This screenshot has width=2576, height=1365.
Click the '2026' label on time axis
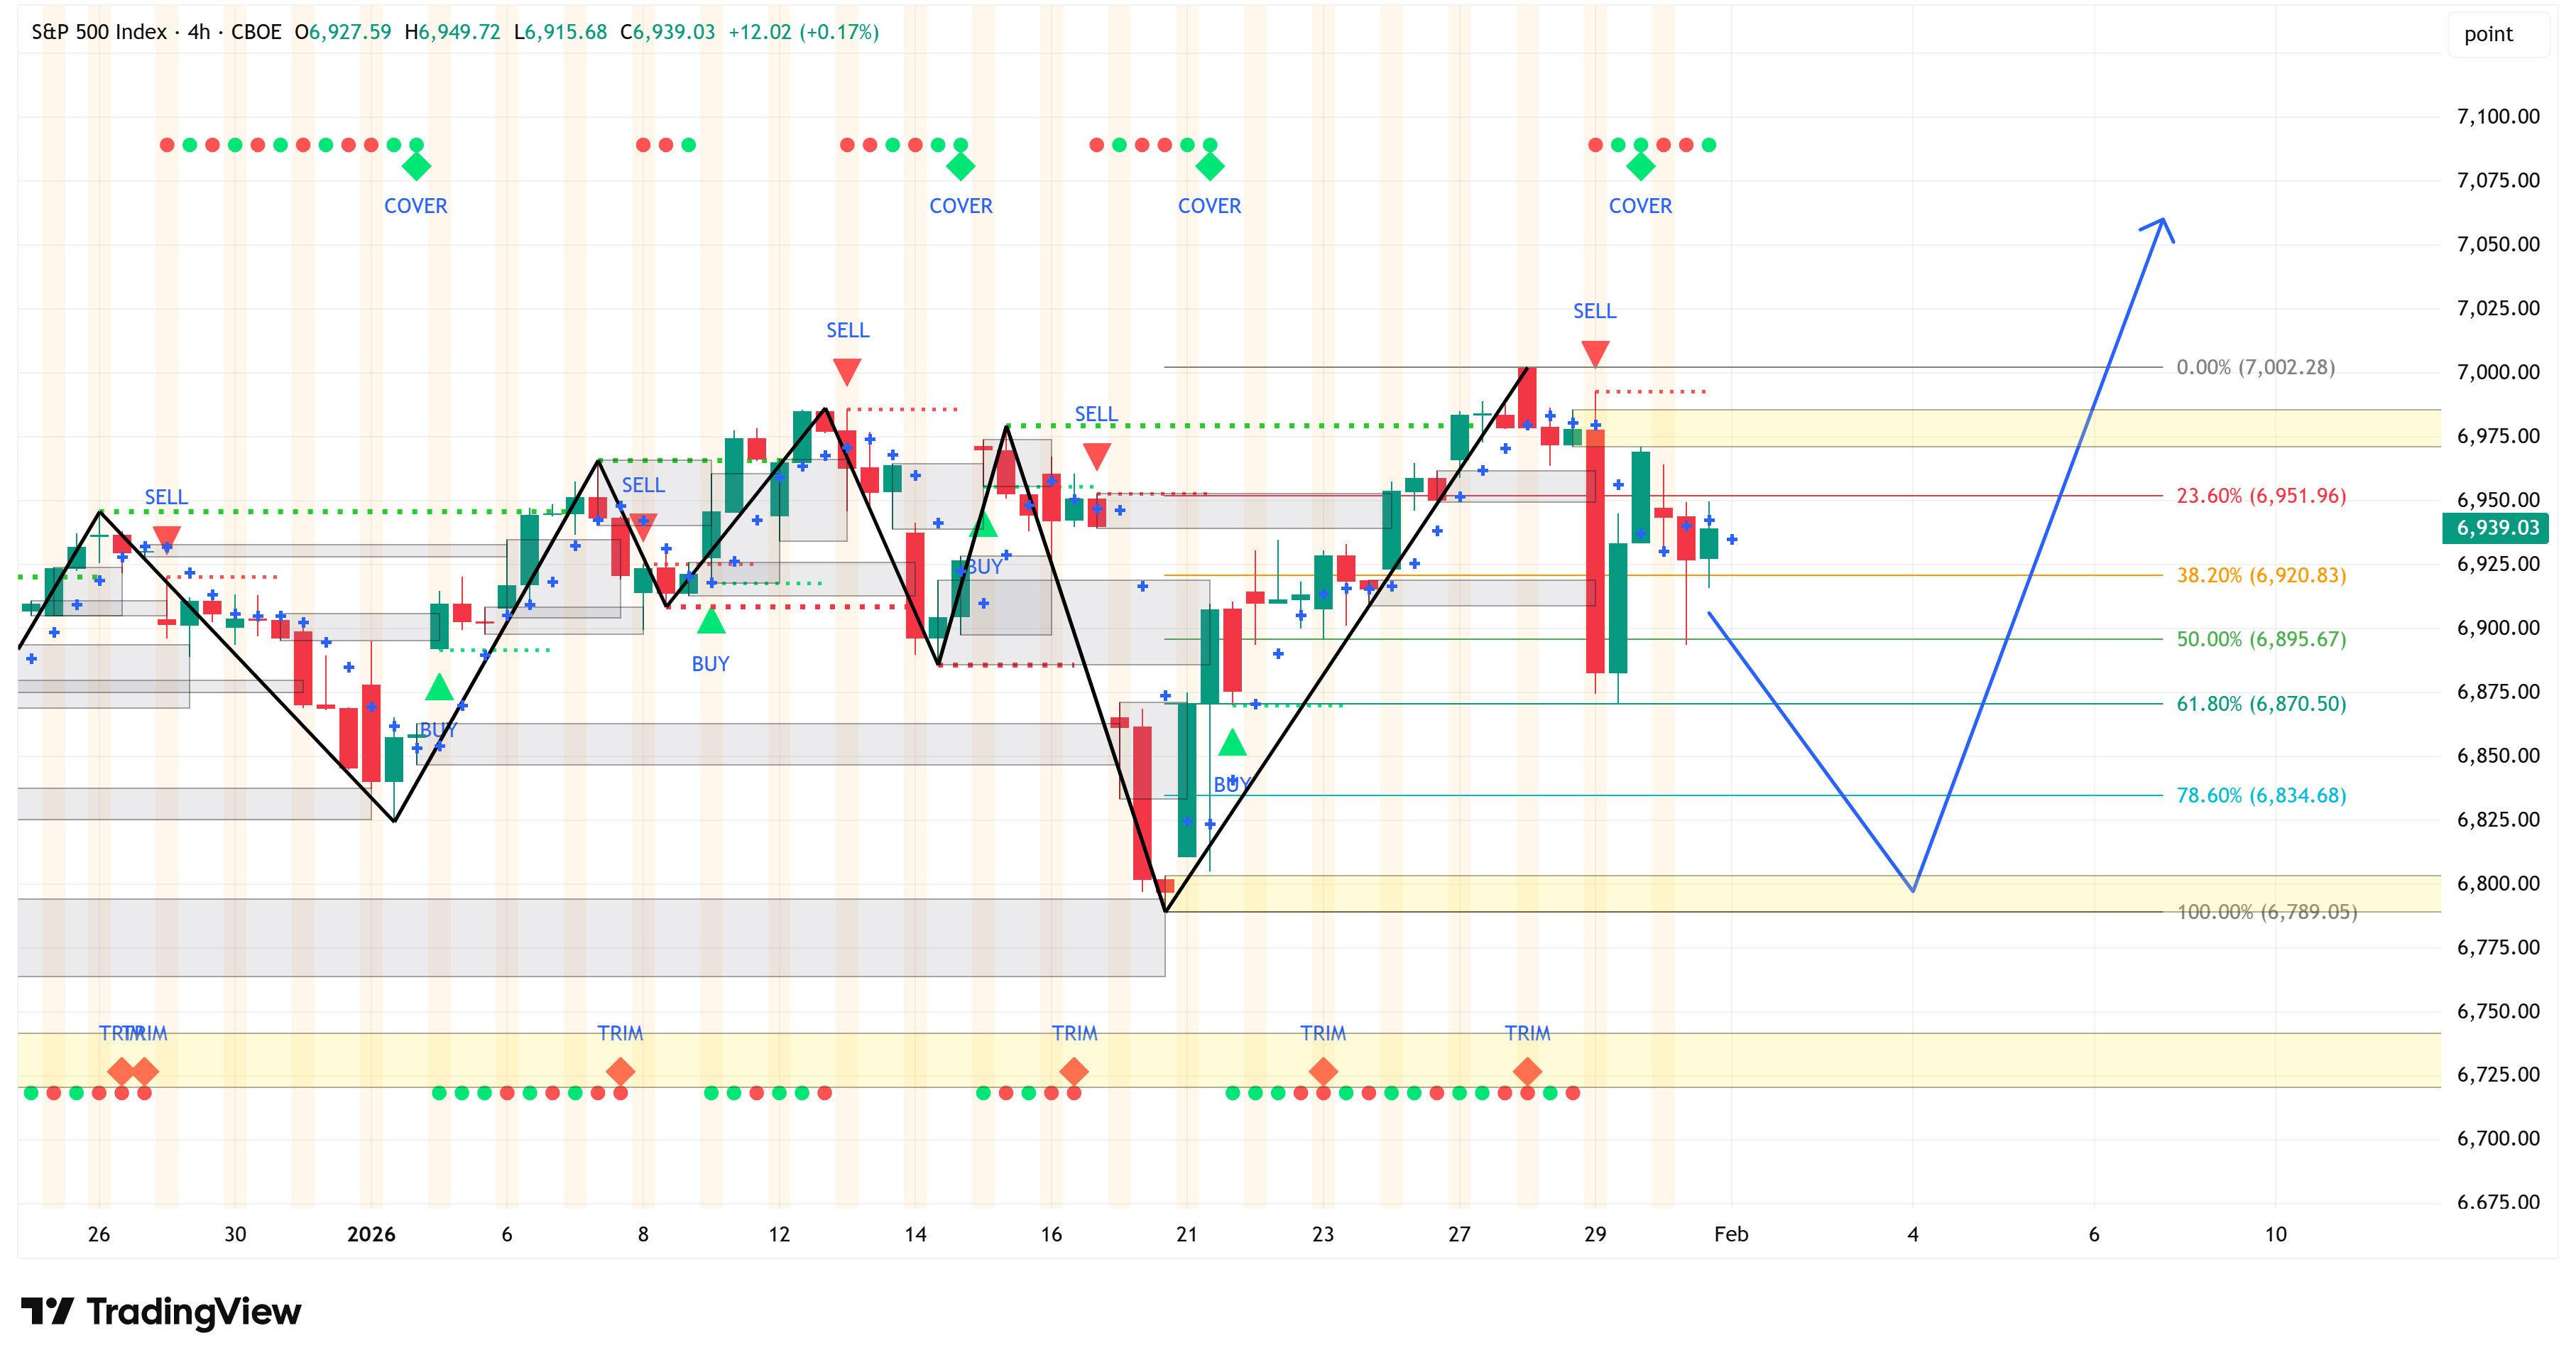pos(371,1234)
